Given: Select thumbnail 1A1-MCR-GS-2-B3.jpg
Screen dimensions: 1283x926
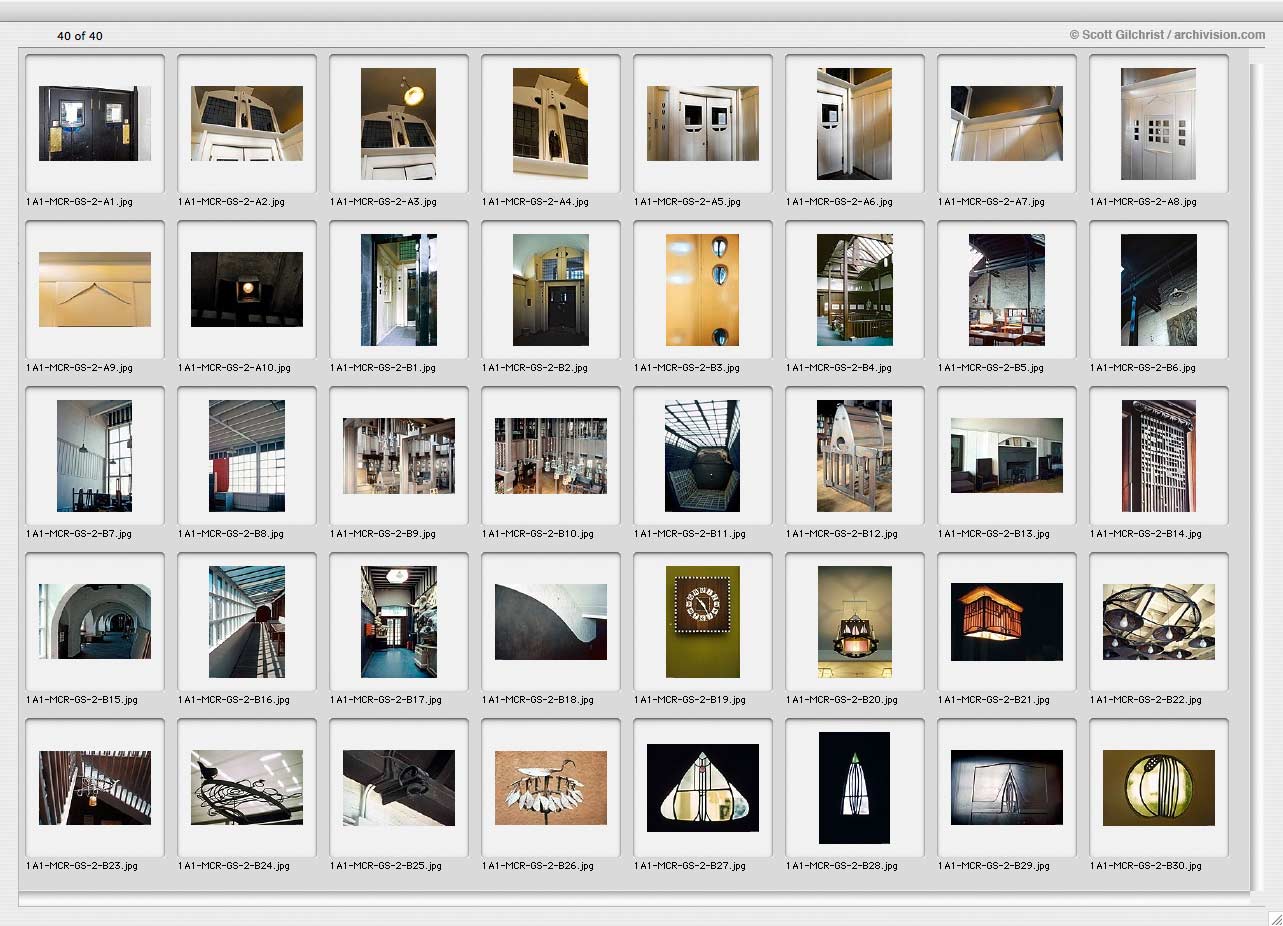Looking at the screenshot, I should (x=703, y=290).
